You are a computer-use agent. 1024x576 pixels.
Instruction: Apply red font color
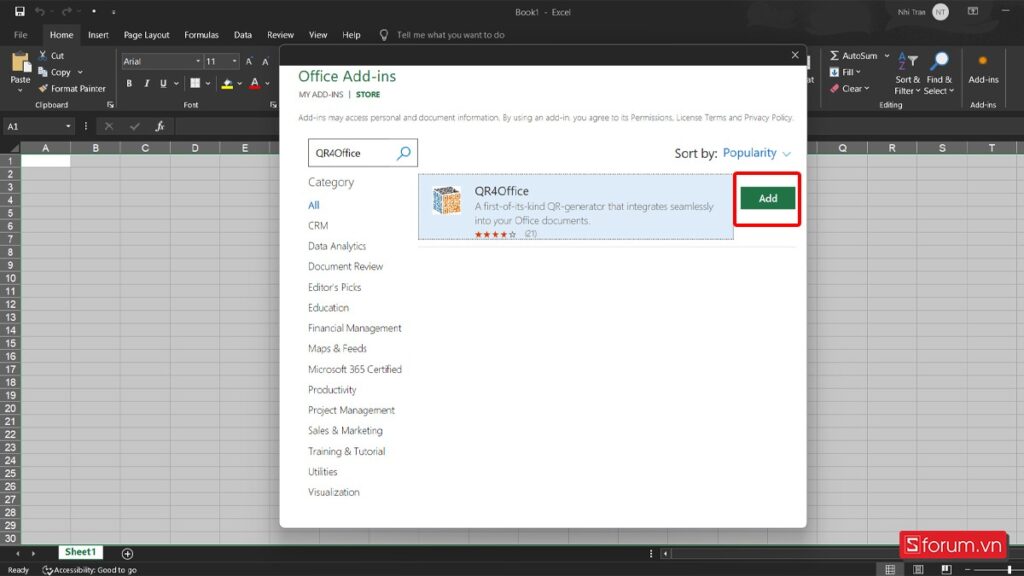(255, 83)
